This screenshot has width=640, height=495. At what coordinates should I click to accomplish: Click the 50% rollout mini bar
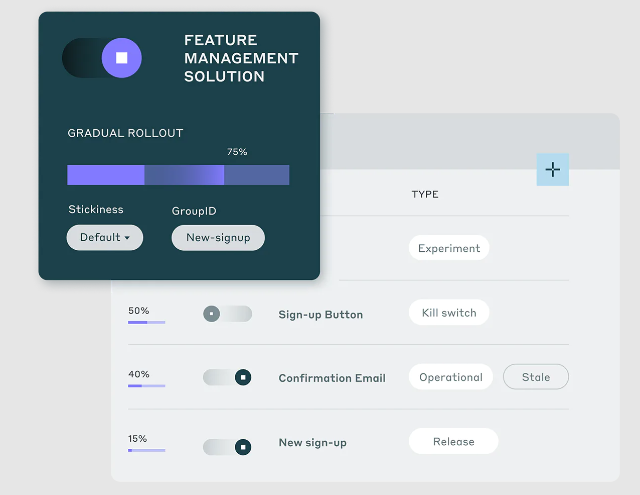147,322
